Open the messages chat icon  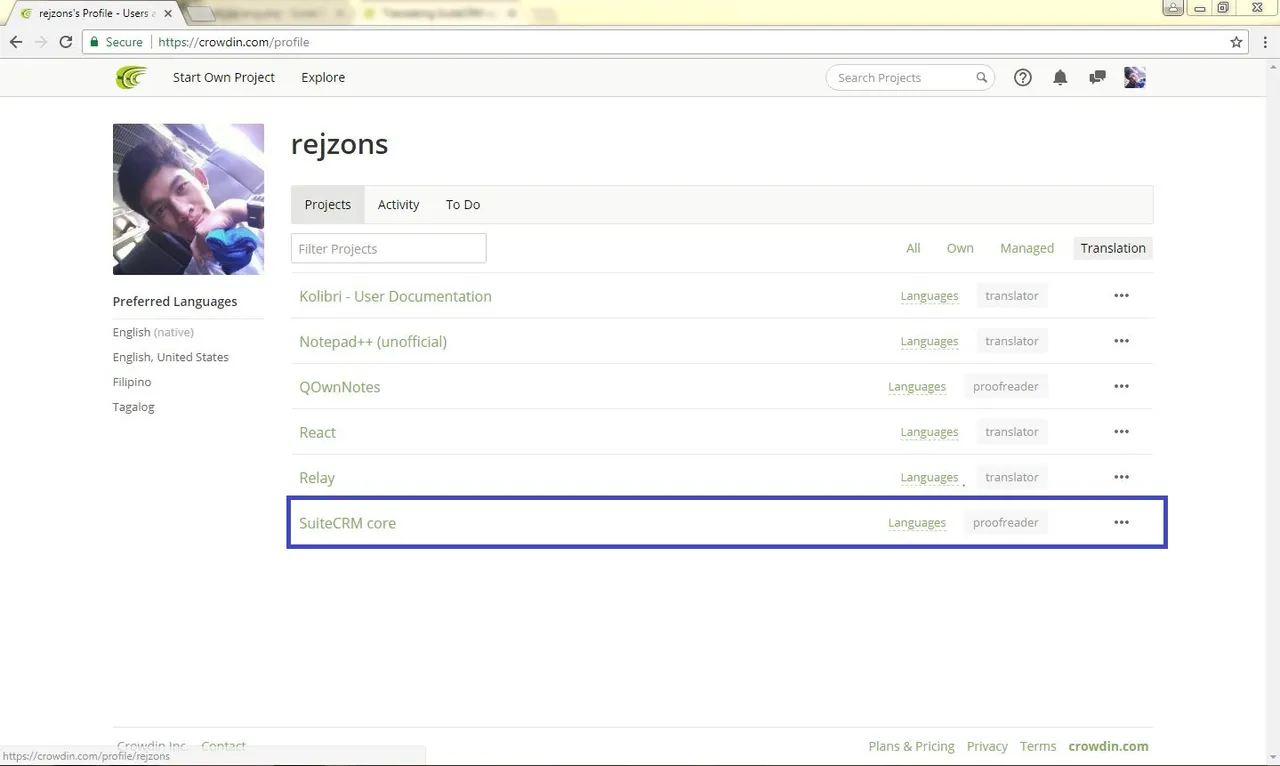(x=1097, y=77)
